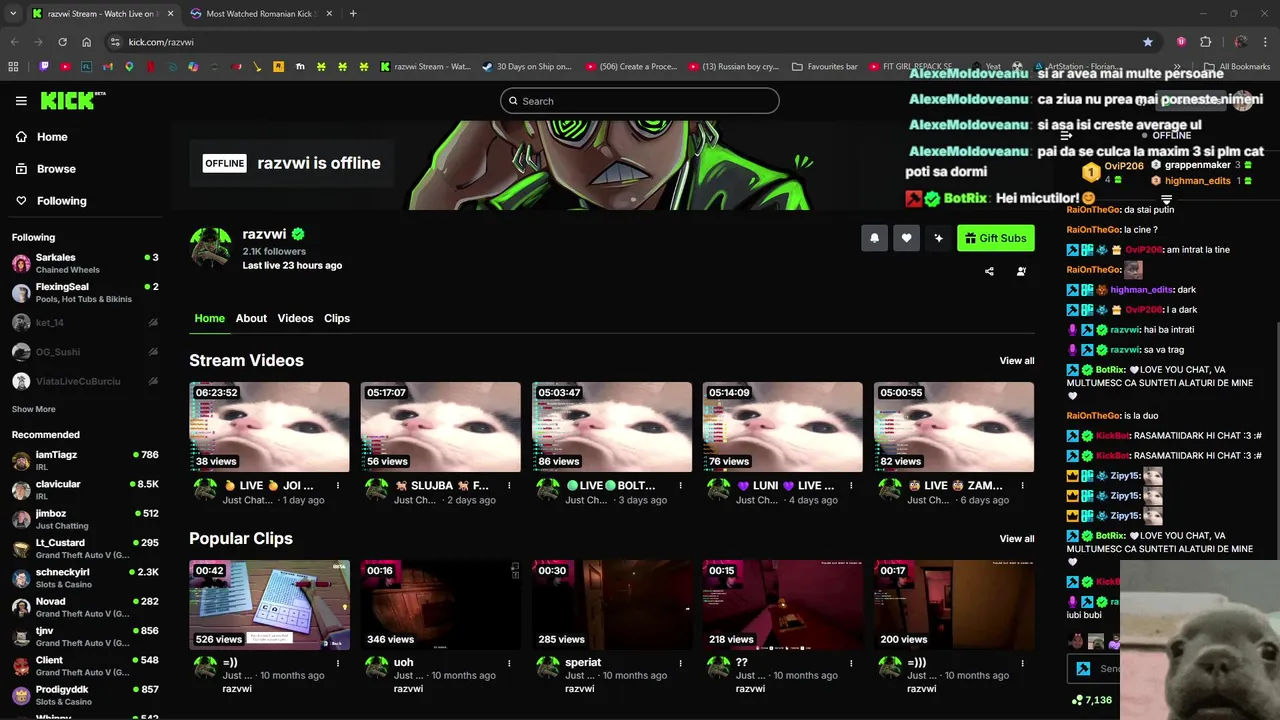Open 30 Days on Ship bookmark
The width and height of the screenshot is (1280, 720).
(x=527, y=67)
